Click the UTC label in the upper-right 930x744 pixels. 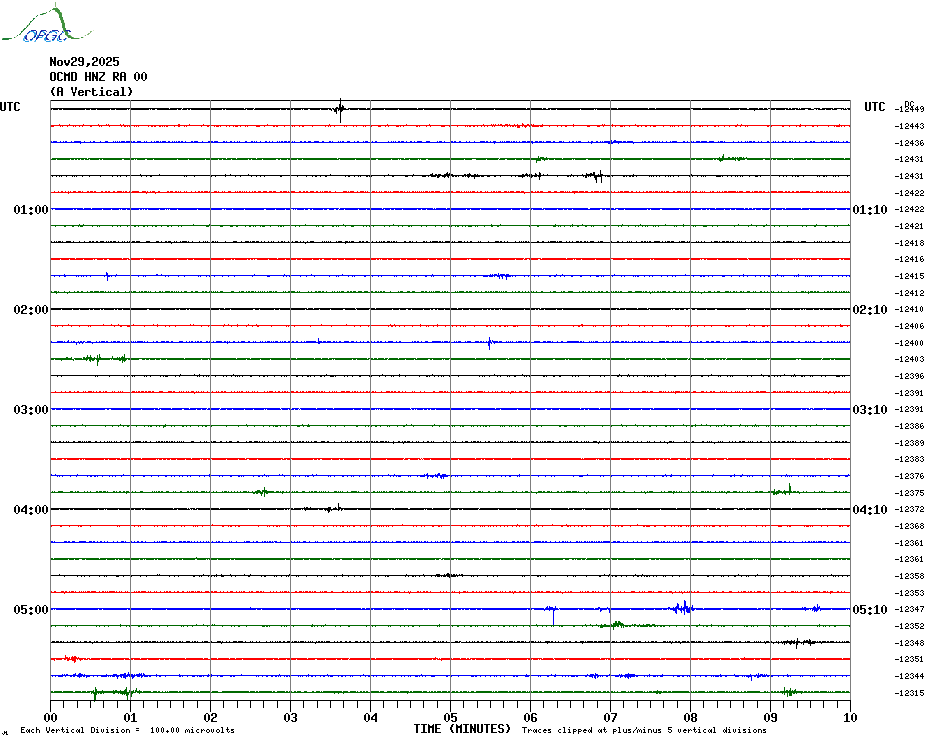(x=875, y=107)
